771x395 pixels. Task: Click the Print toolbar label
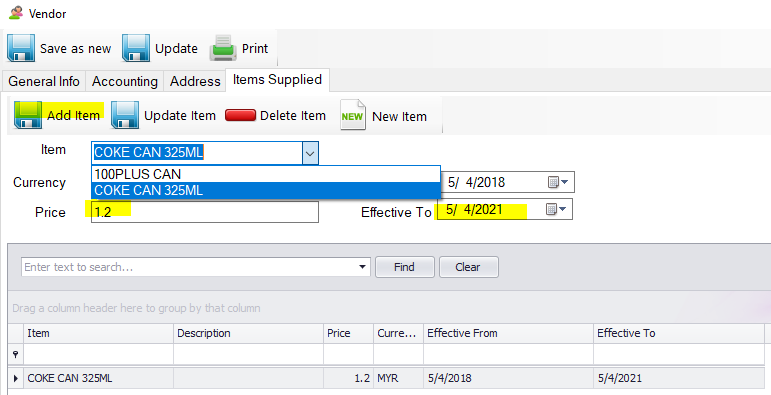(255, 49)
